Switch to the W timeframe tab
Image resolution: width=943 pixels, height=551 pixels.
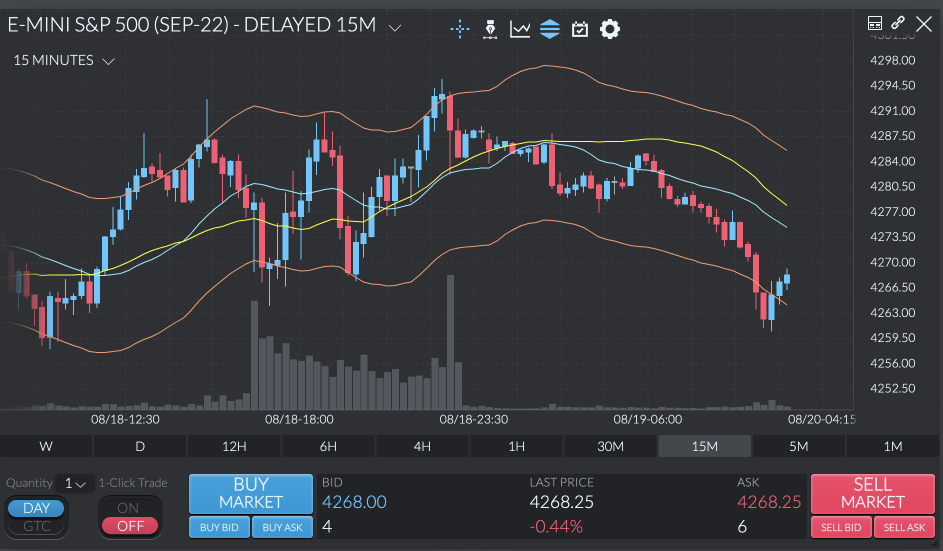46,446
